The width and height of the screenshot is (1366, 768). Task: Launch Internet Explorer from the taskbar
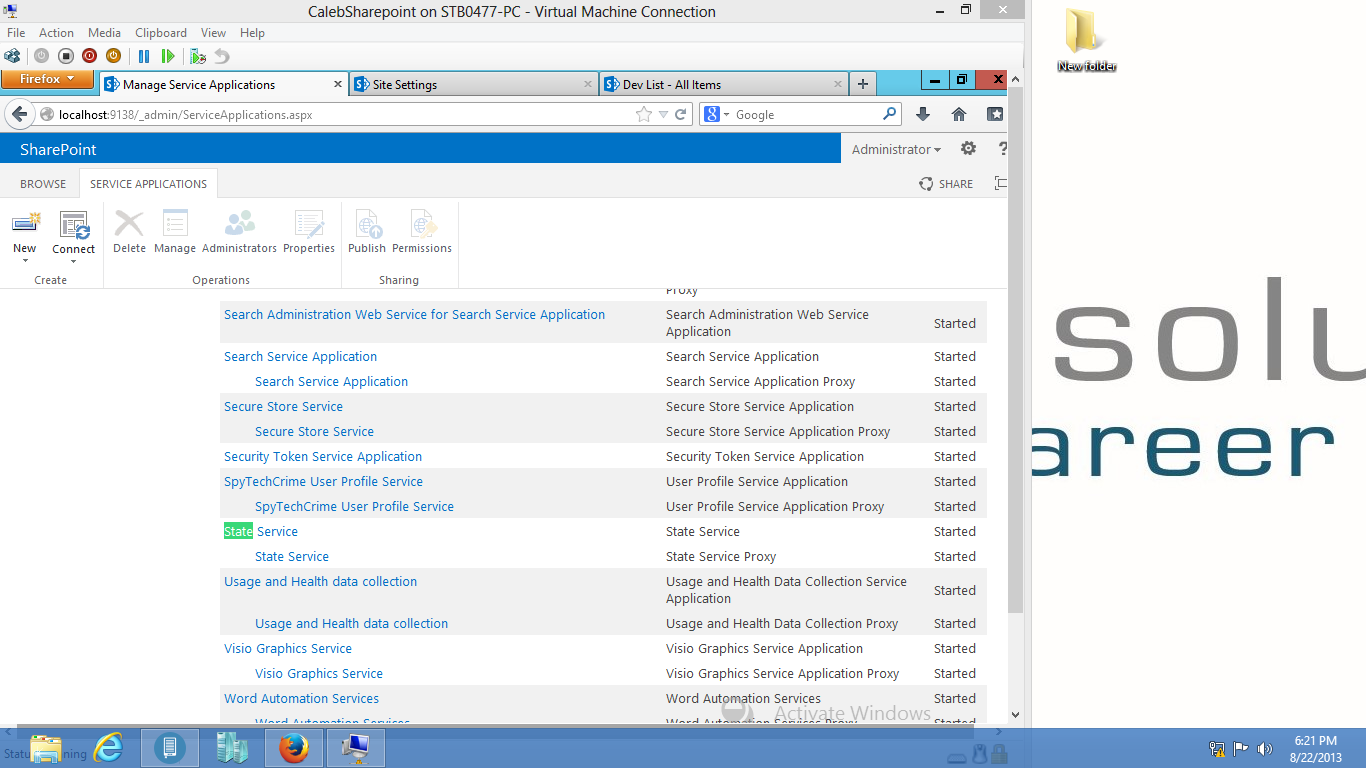coord(108,748)
